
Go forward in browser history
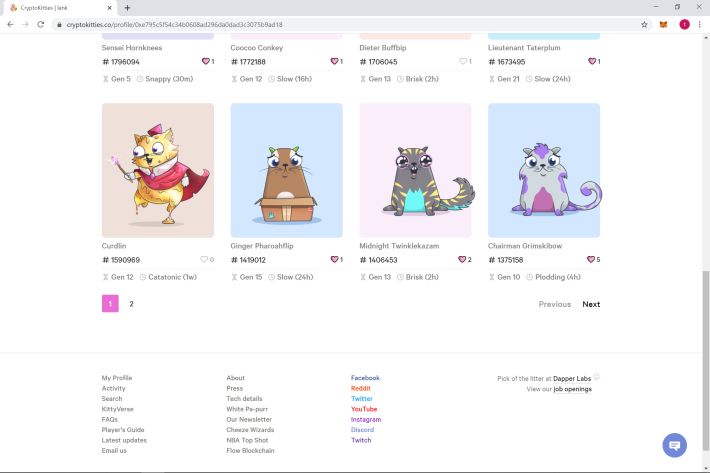25,24
